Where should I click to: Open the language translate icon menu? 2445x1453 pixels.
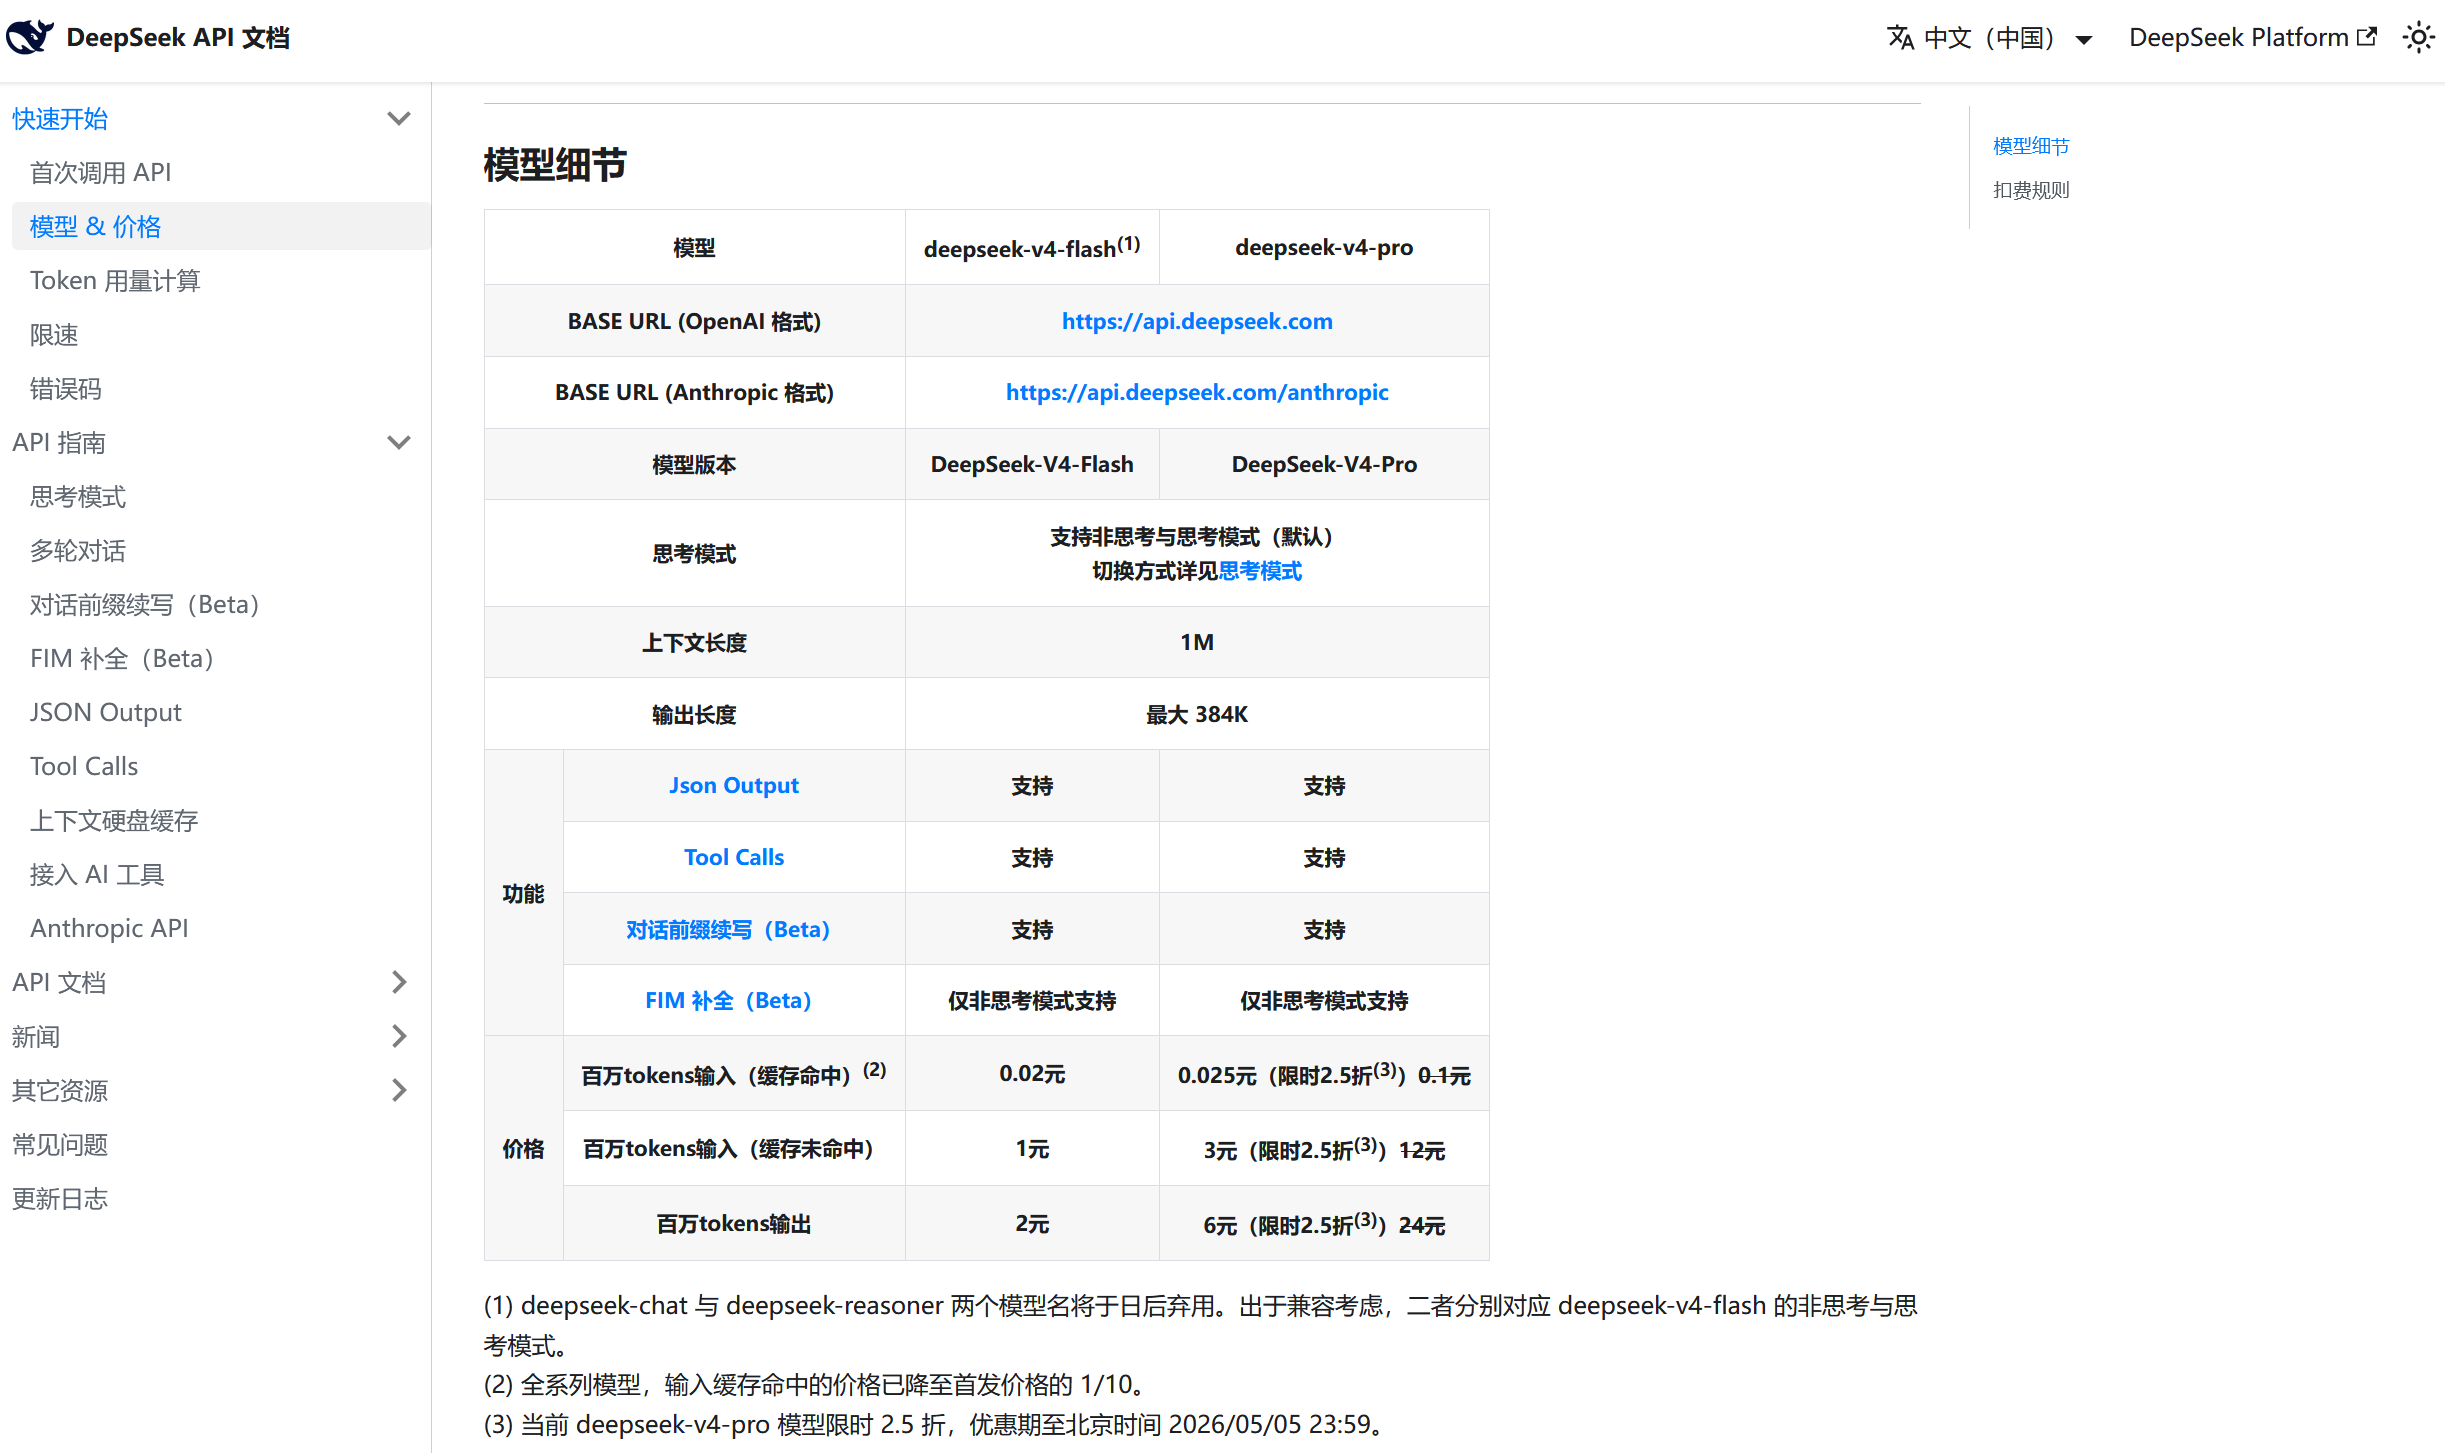coord(1900,38)
